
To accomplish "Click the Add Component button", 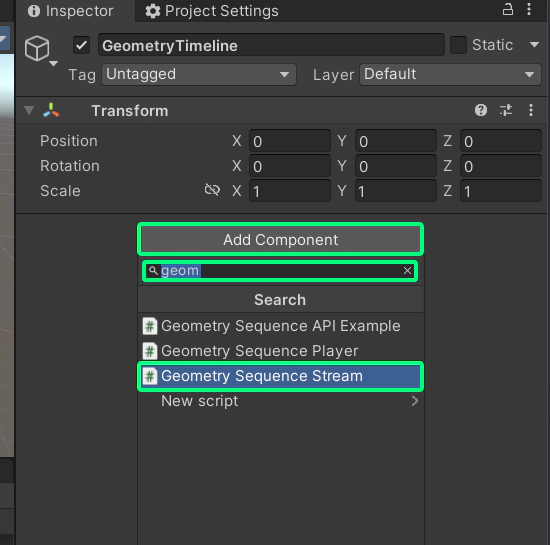I will (x=281, y=240).
